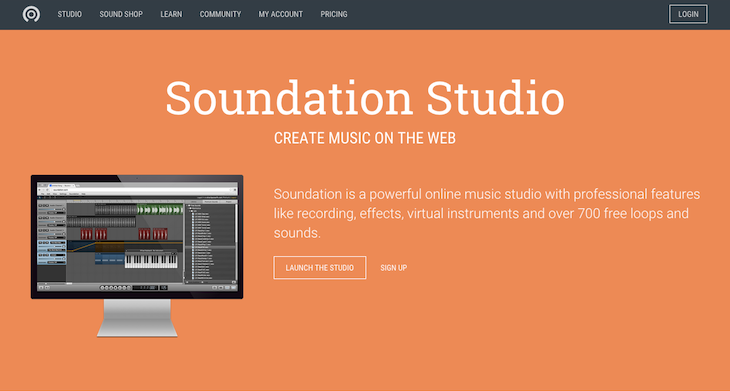This screenshot has width=730, height=391.
Task: Click the Login button
Action: pyautogui.click(x=688, y=14)
